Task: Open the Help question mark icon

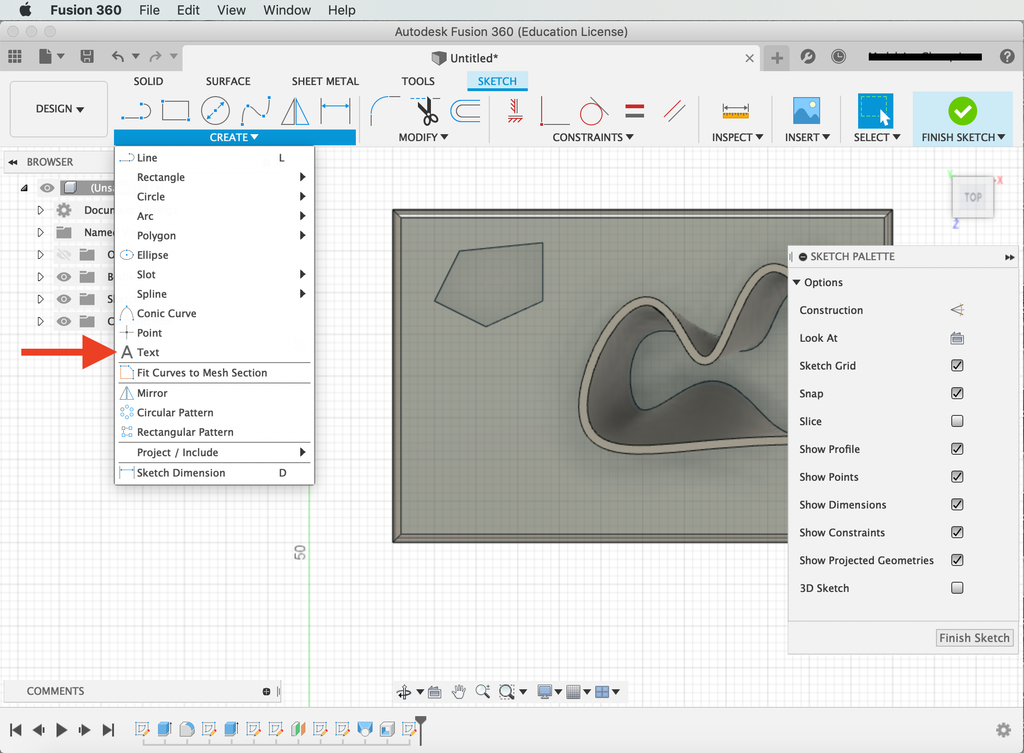Action: [1006, 57]
